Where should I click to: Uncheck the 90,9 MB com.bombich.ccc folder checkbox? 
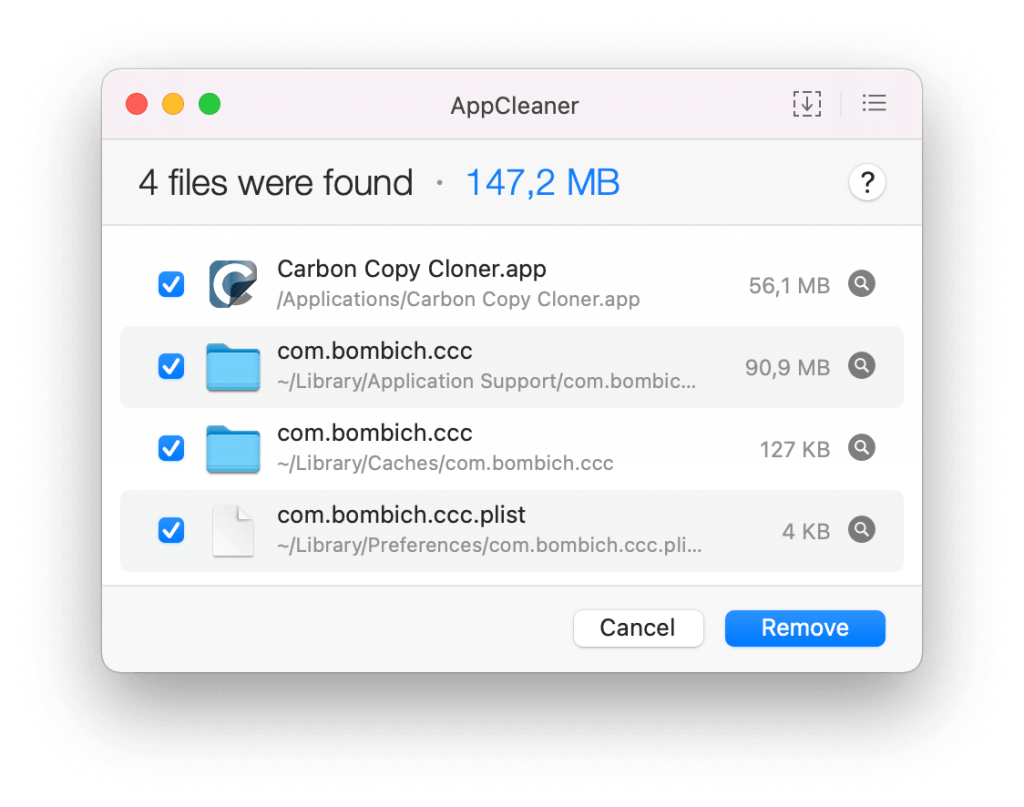tap(171, 367)
